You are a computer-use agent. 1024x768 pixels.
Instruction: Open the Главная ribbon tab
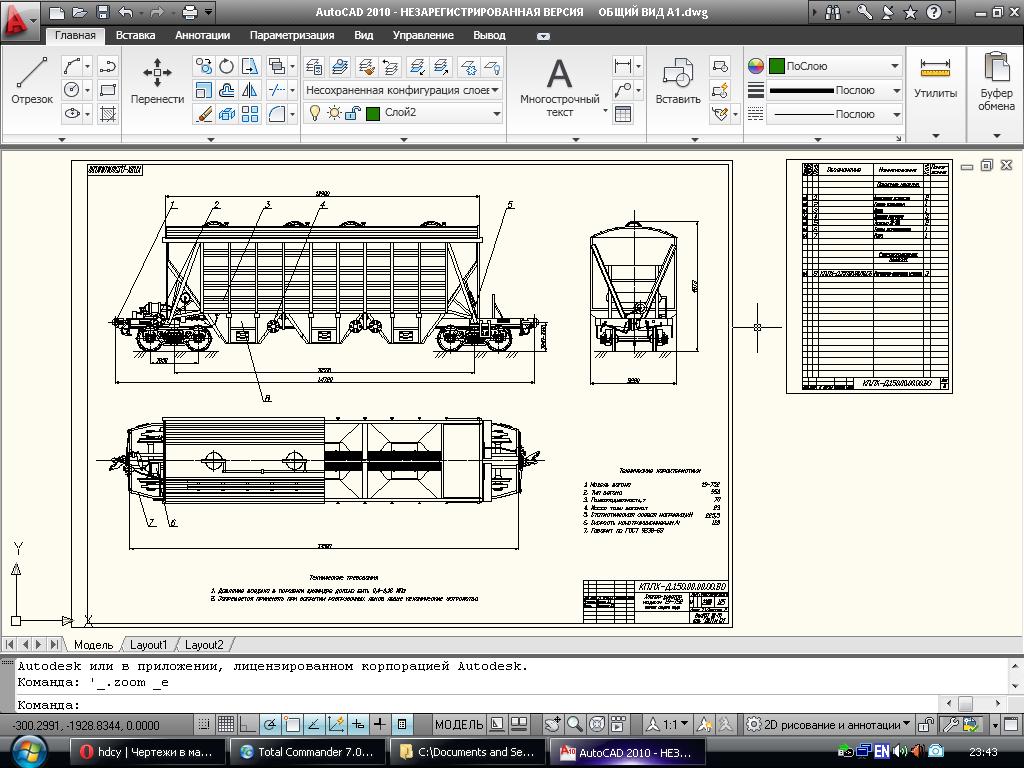point(75,35)
